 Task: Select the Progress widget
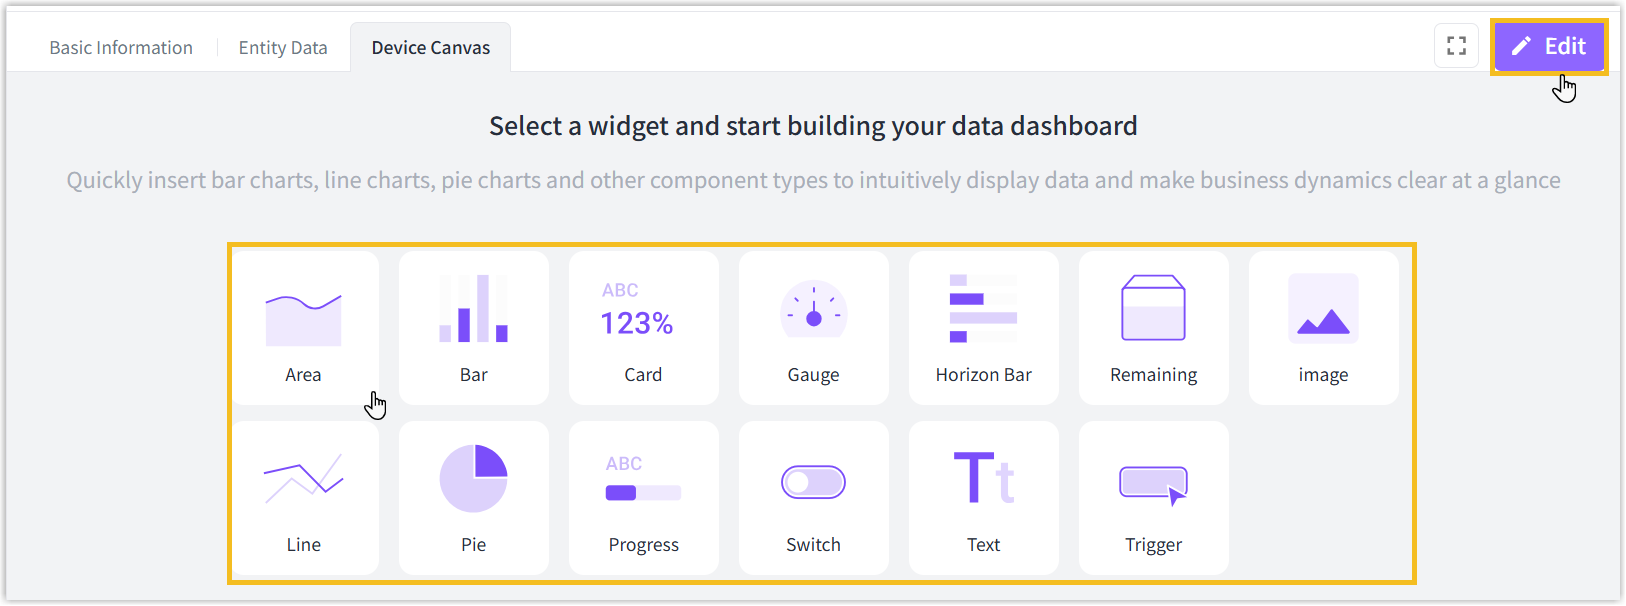pyautogui.click(x=643, y=497)
